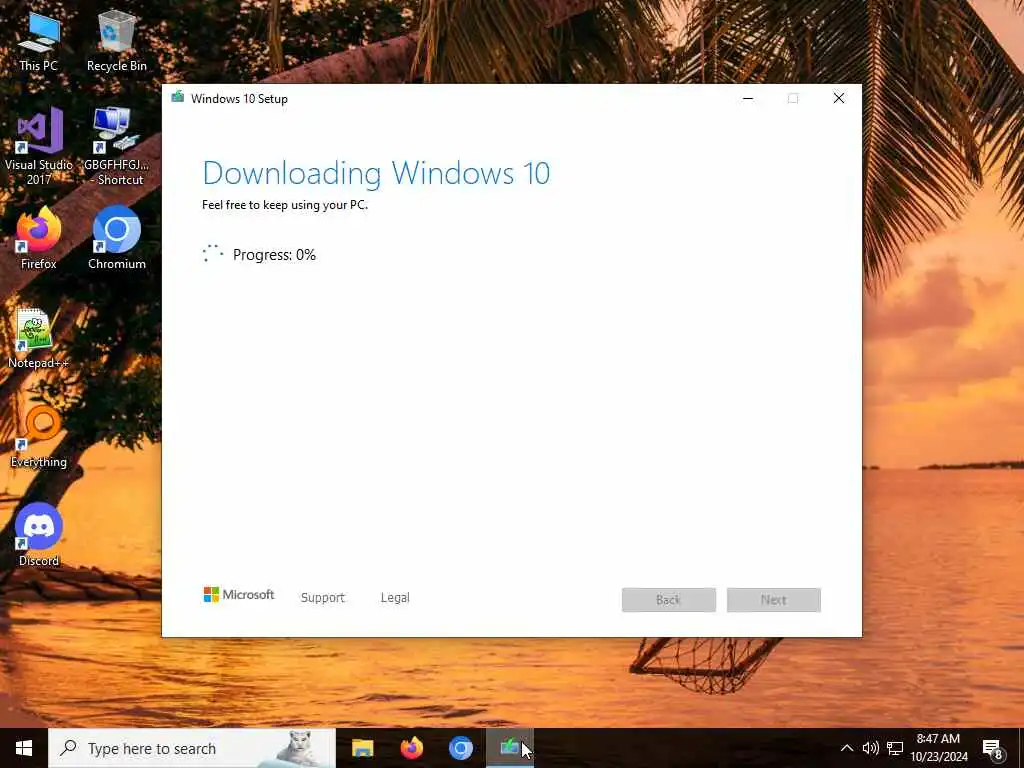Screen dimensions: 1024x768
Task: Click the disabled Next button
Action: [x=774, y=600]
